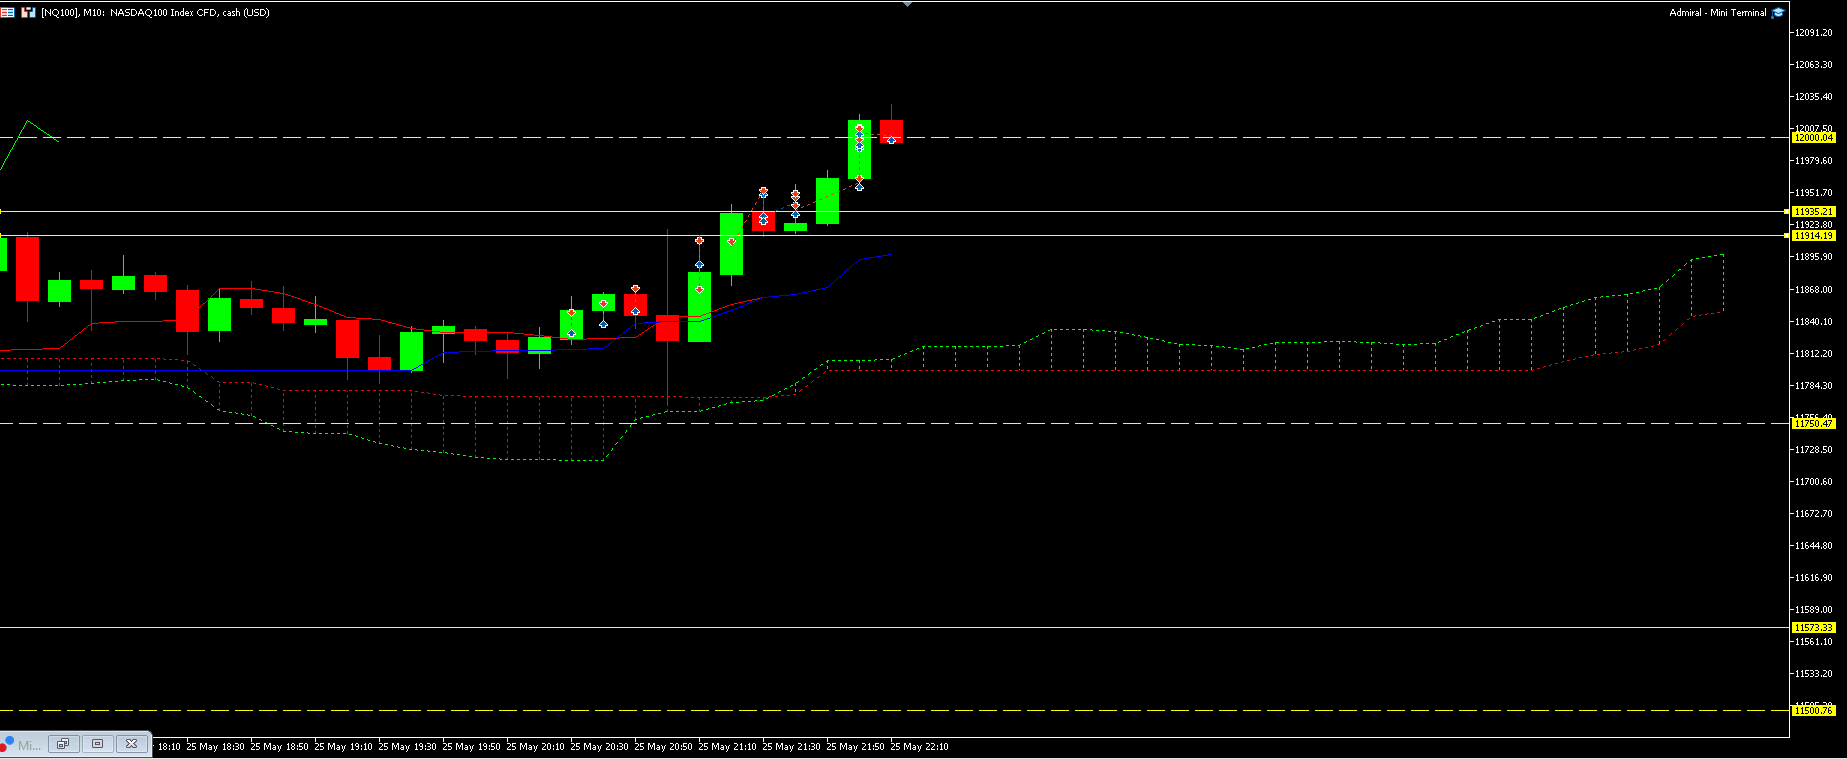
Task: Click the 12063.30 price on the scale
Action: coord(1814,65)
